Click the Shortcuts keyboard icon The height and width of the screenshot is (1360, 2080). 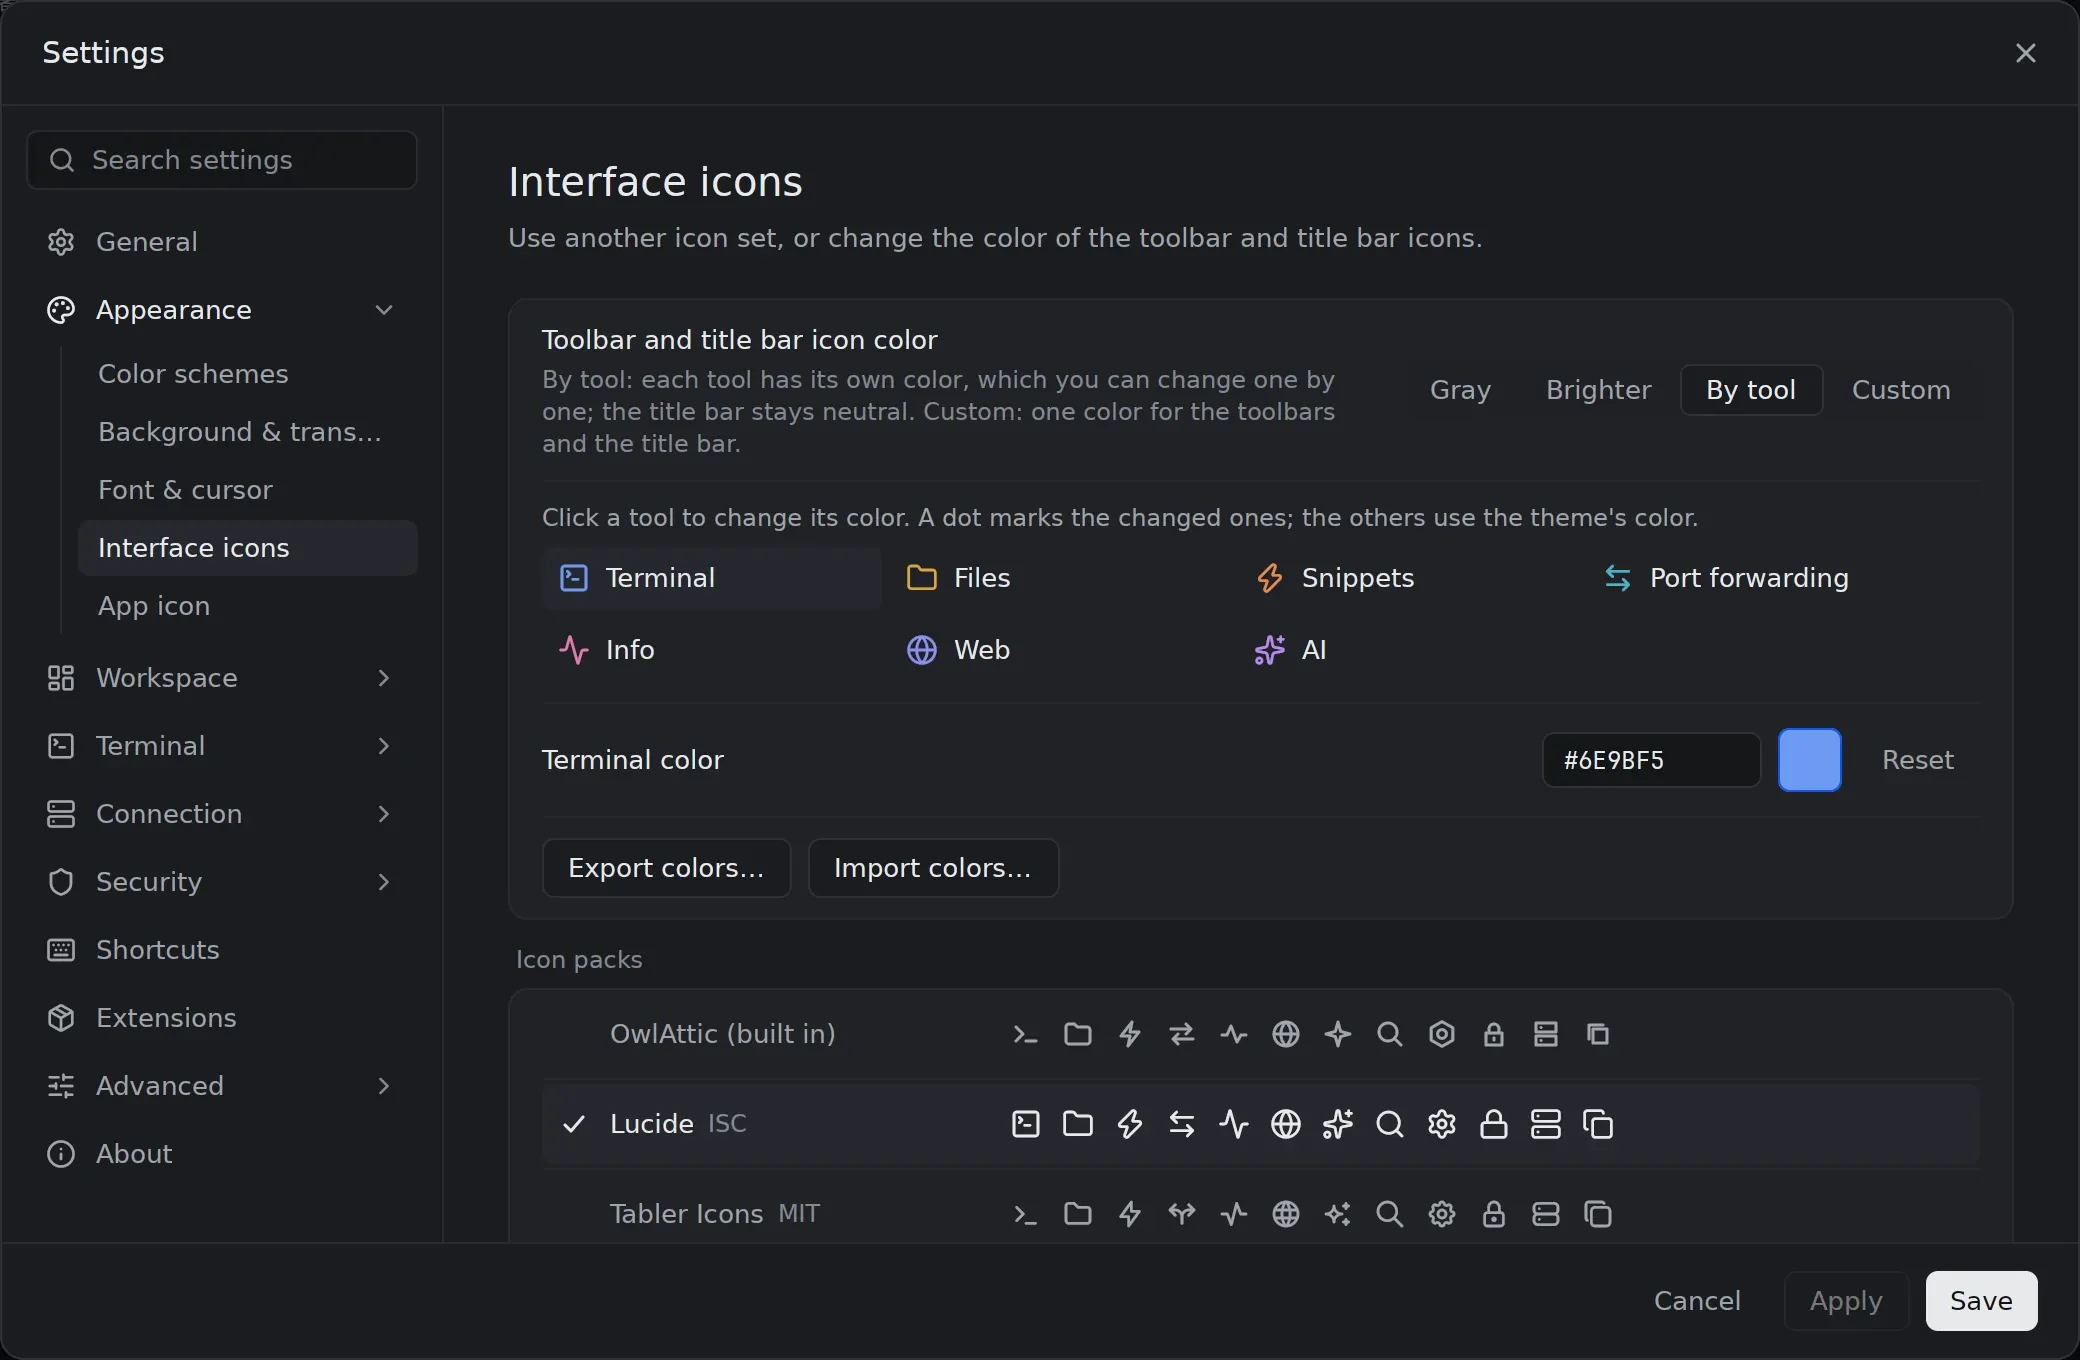click(61, 950)
